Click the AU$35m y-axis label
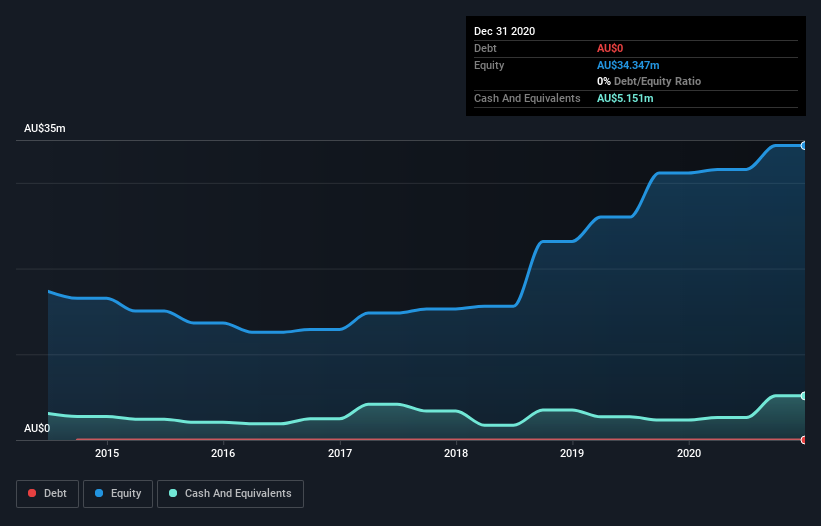 (45, 128)
